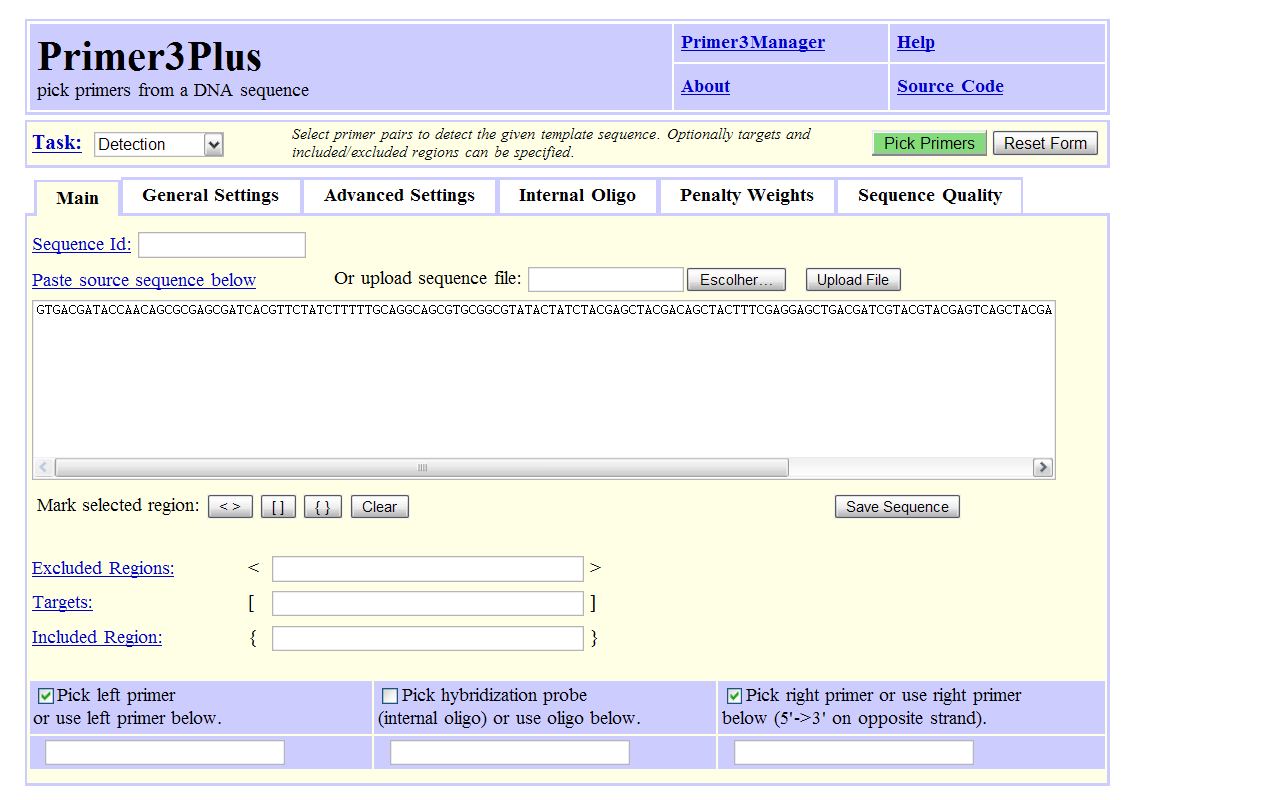Focus the Excluded Regions input field
The image size is (1280, 800).
[428, 569]
